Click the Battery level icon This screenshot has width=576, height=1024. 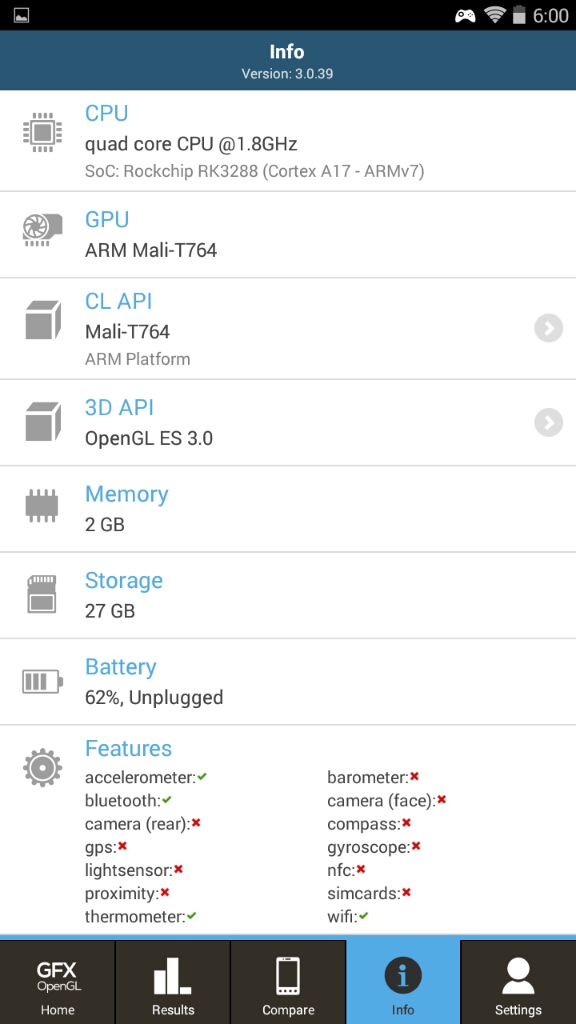click(42, 681)
